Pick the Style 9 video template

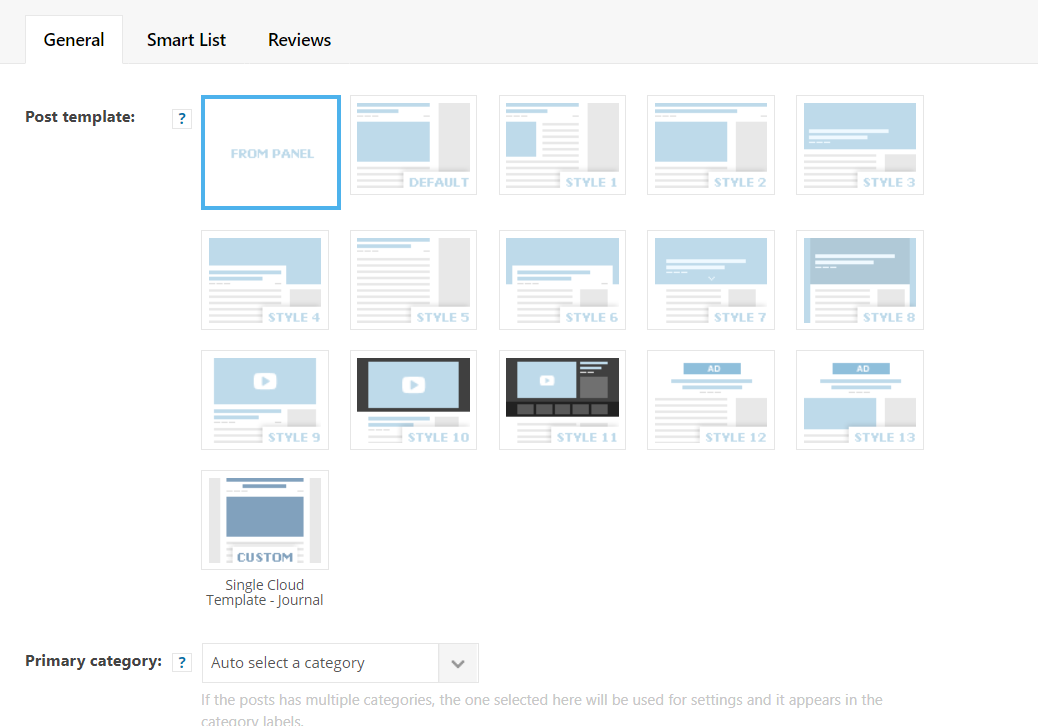point(265,400)
